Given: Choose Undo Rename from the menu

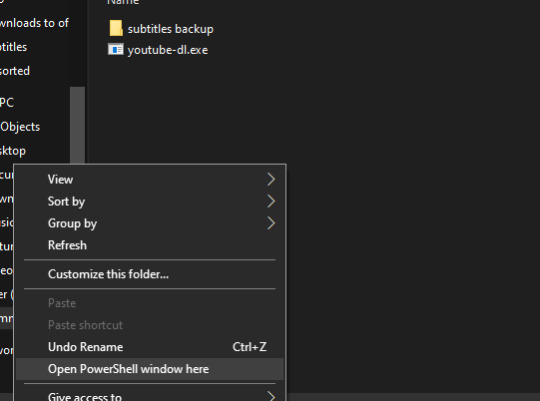Looking at the screenshot, I should click(x=149, y=347).
